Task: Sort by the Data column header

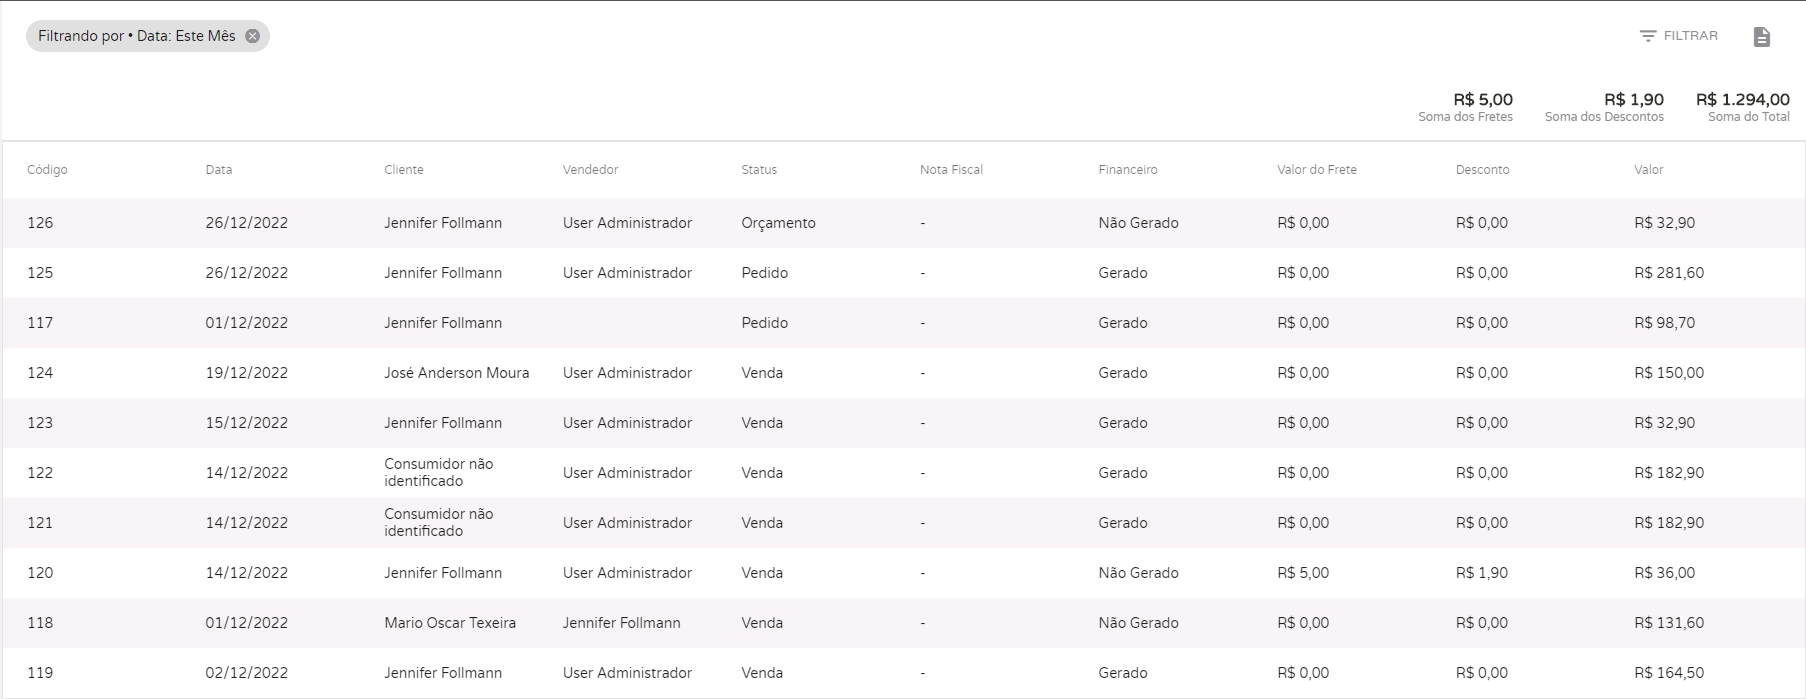Action: (219, 170)
